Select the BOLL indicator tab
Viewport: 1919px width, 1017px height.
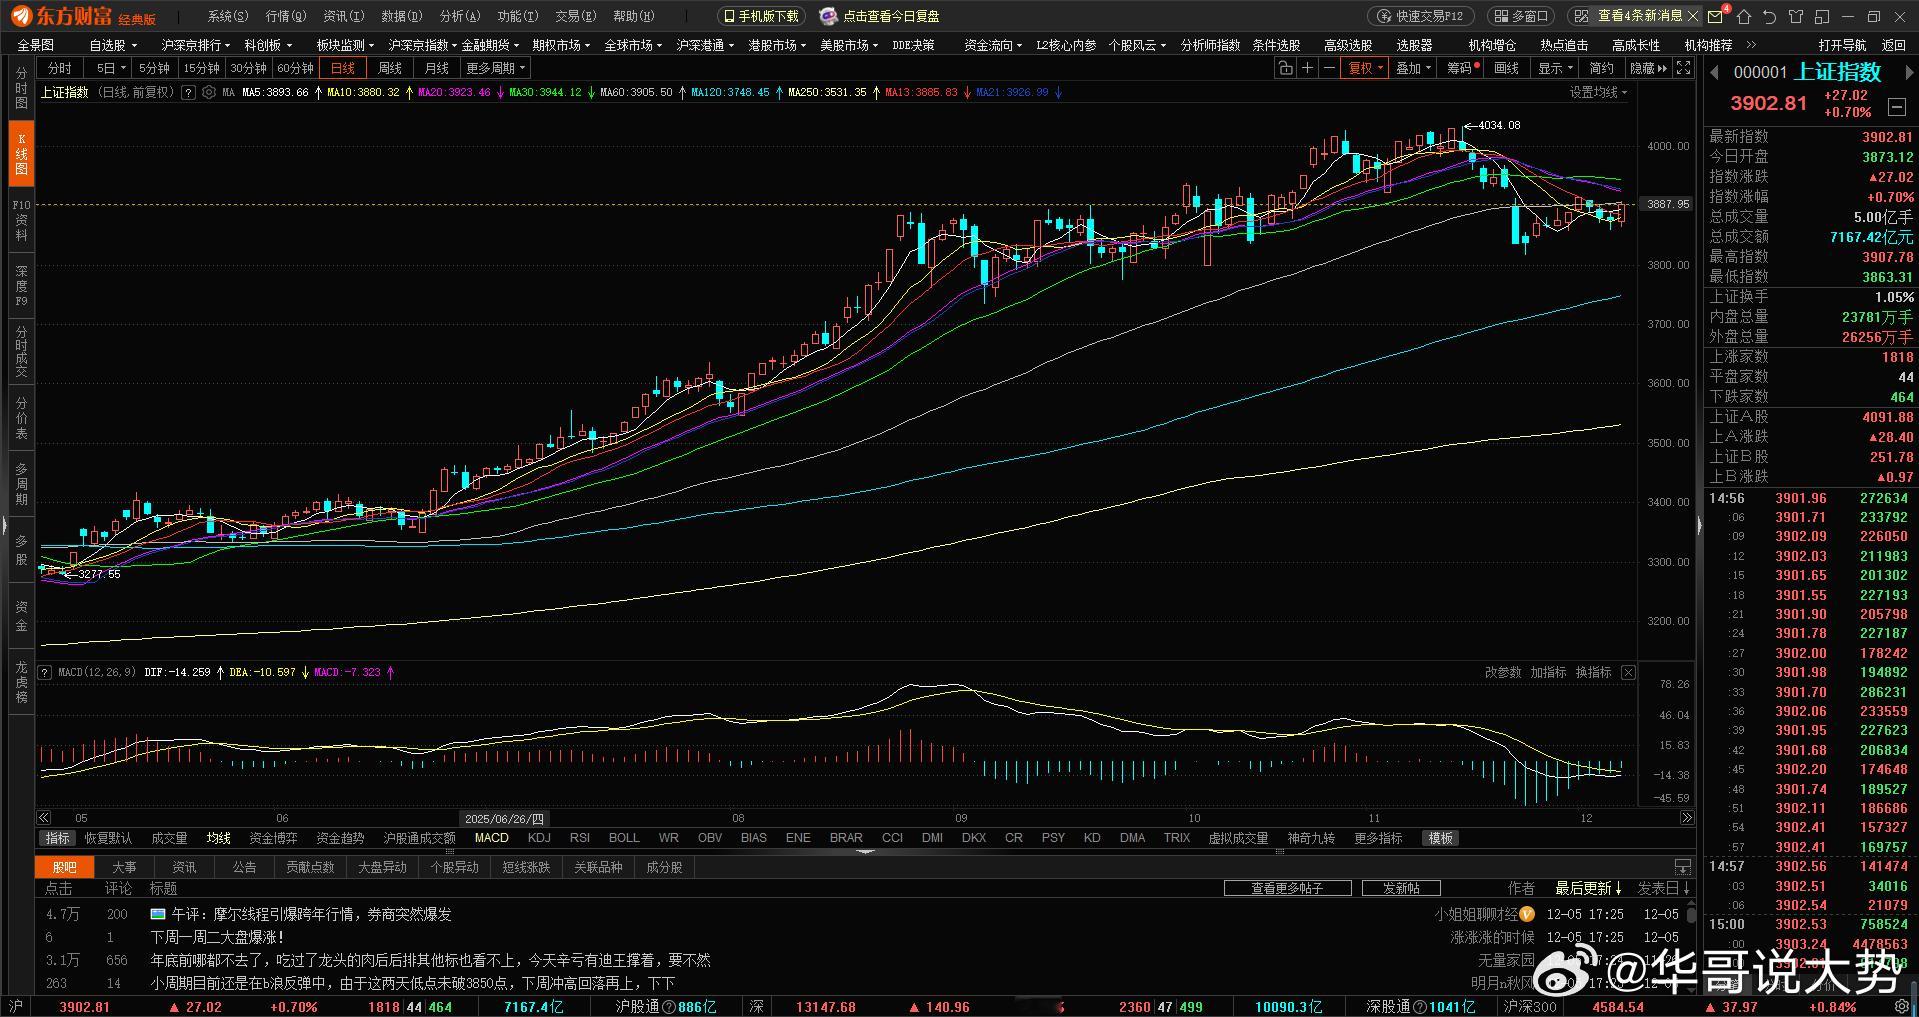[x=624, y=838]
